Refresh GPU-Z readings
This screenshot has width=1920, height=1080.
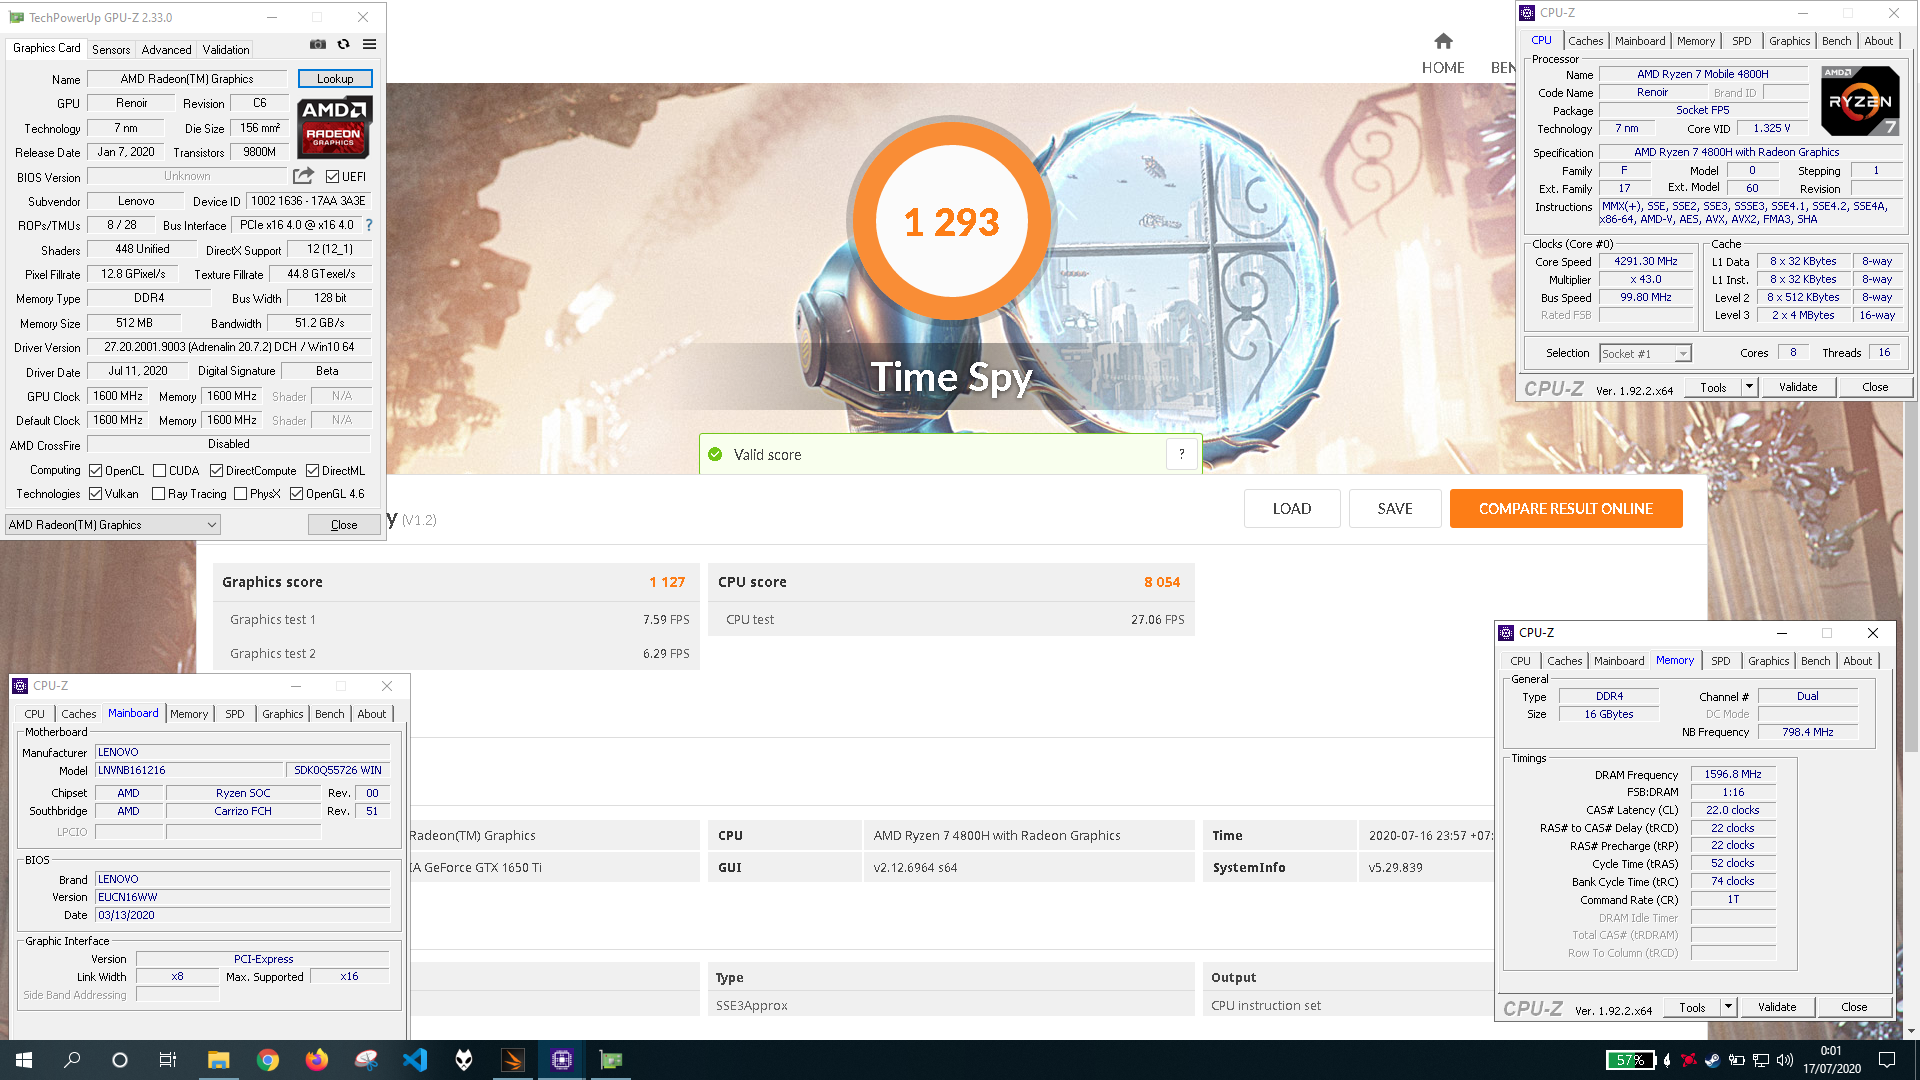pyautogui.click(x=344, y=44)
